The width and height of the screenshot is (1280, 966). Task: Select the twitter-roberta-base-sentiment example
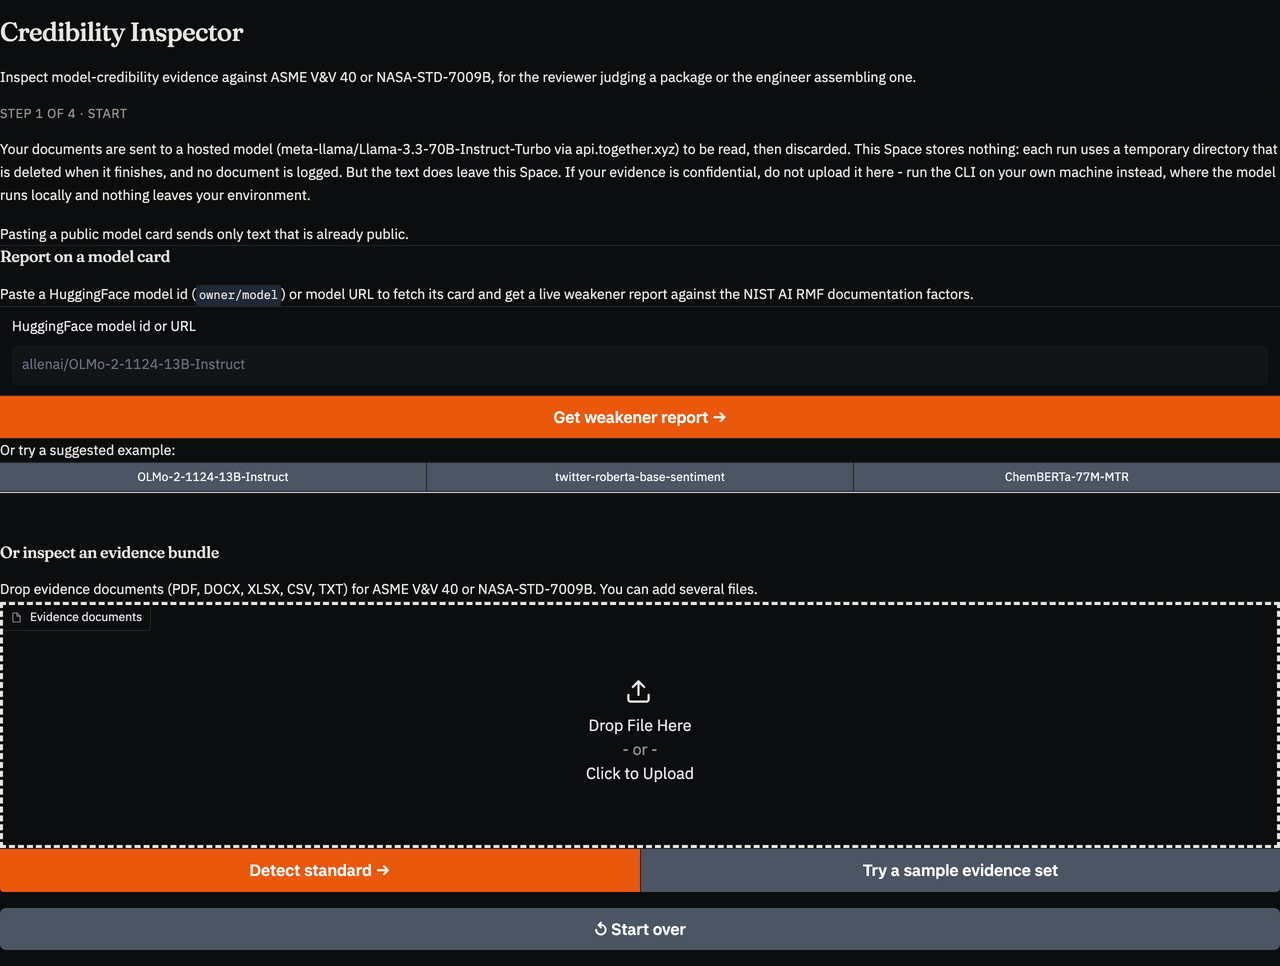640,477
